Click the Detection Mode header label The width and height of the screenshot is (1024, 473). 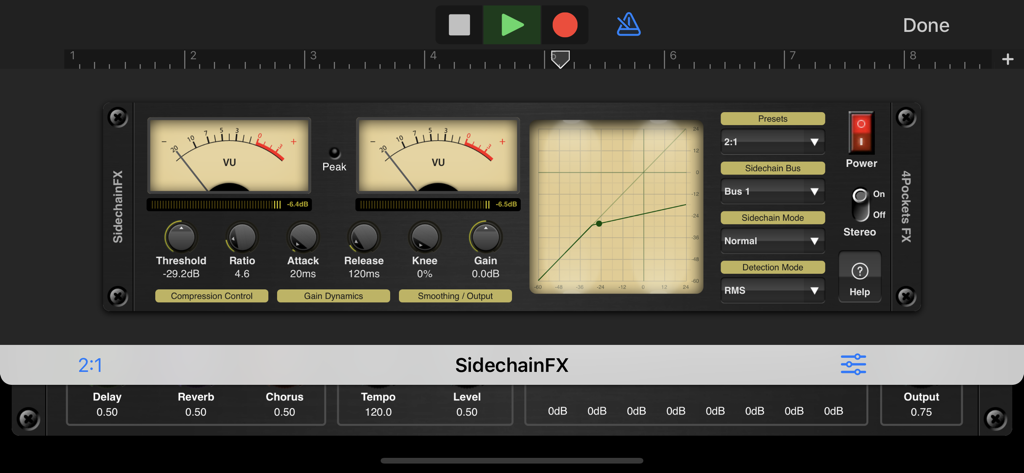tap(773, 268)
